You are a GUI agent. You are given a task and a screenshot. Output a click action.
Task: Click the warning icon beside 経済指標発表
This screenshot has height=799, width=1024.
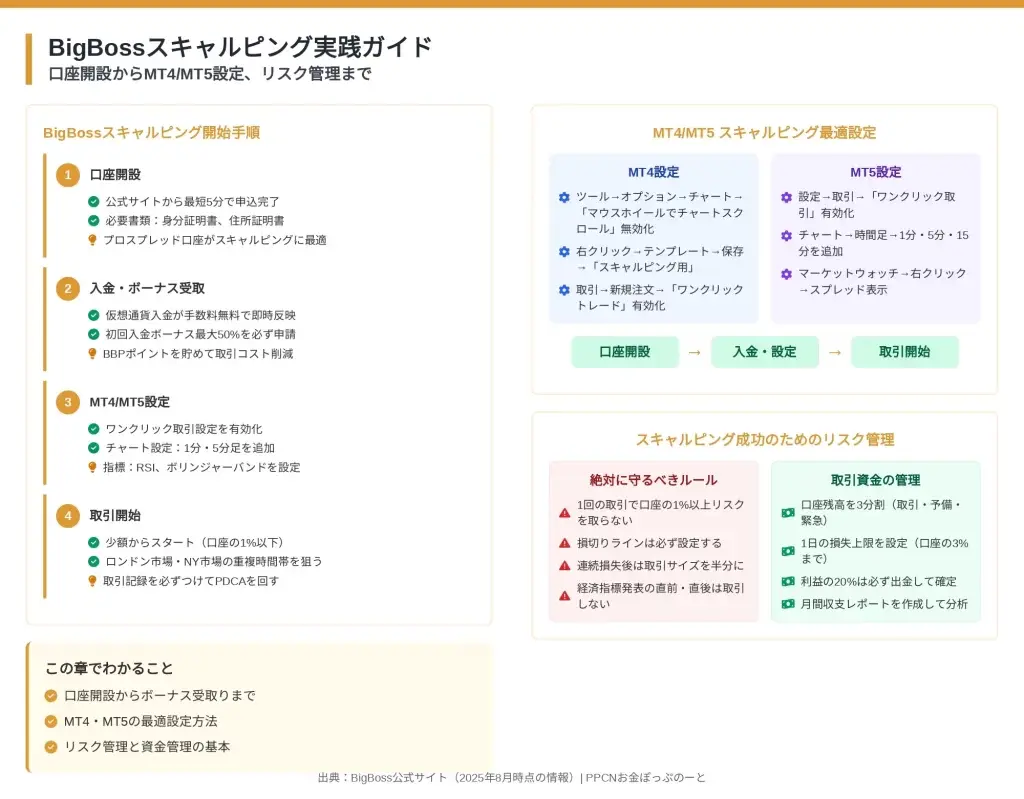click(565, 595)
